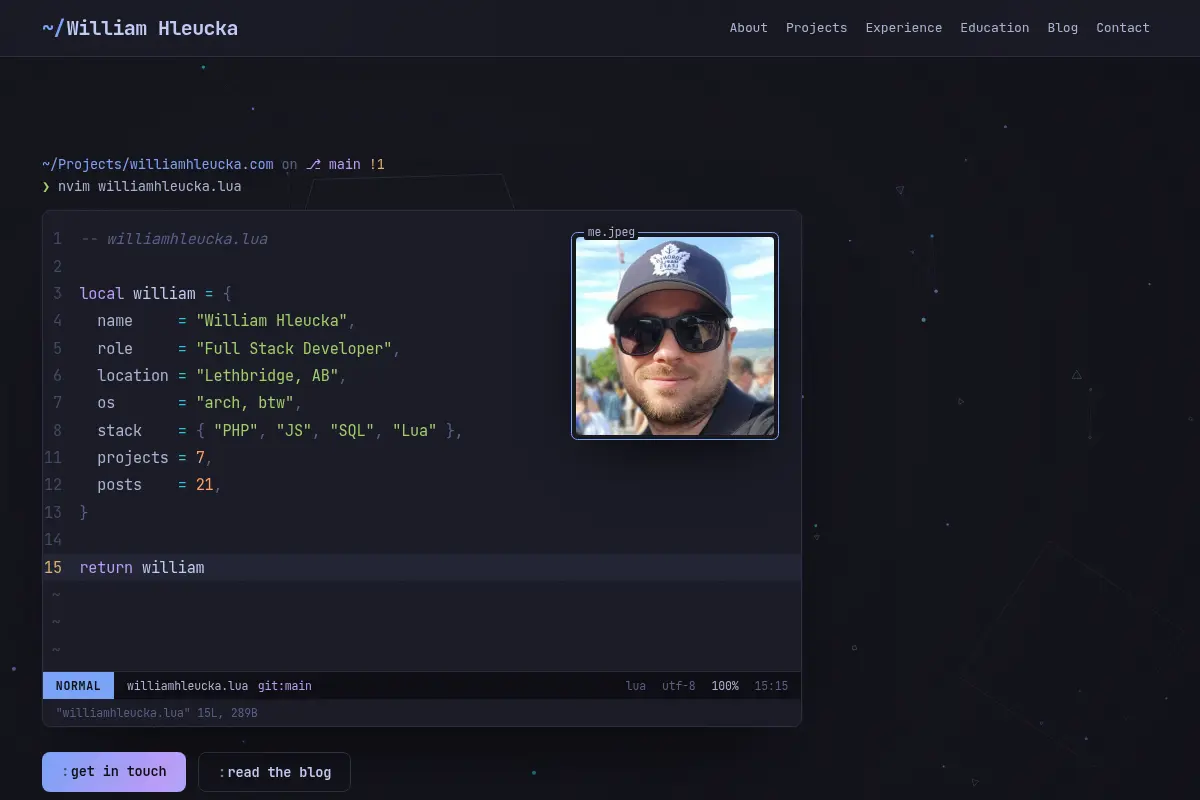Open the Blog page

coord(1063,28)
